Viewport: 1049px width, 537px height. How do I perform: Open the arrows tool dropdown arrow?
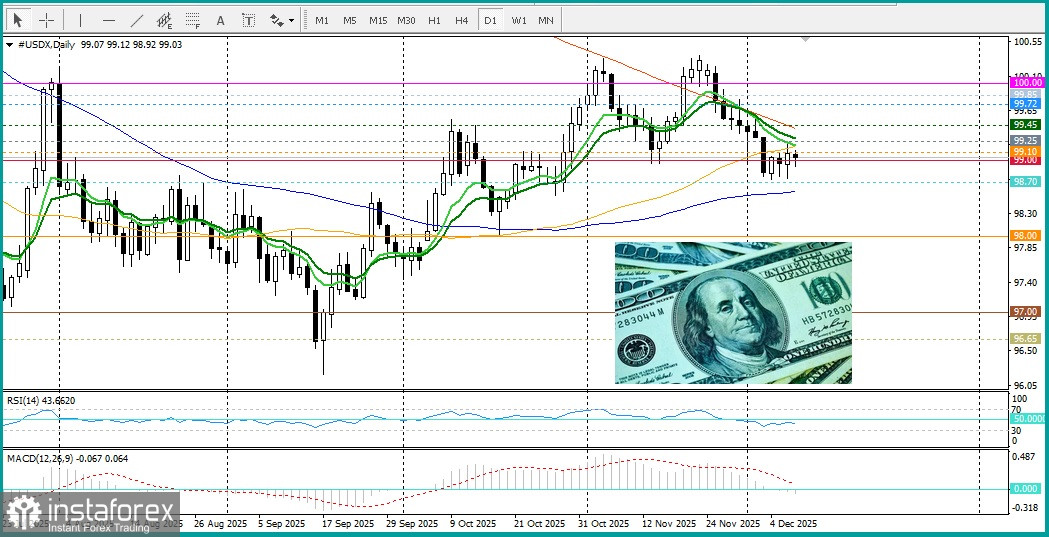click(292, 21)
